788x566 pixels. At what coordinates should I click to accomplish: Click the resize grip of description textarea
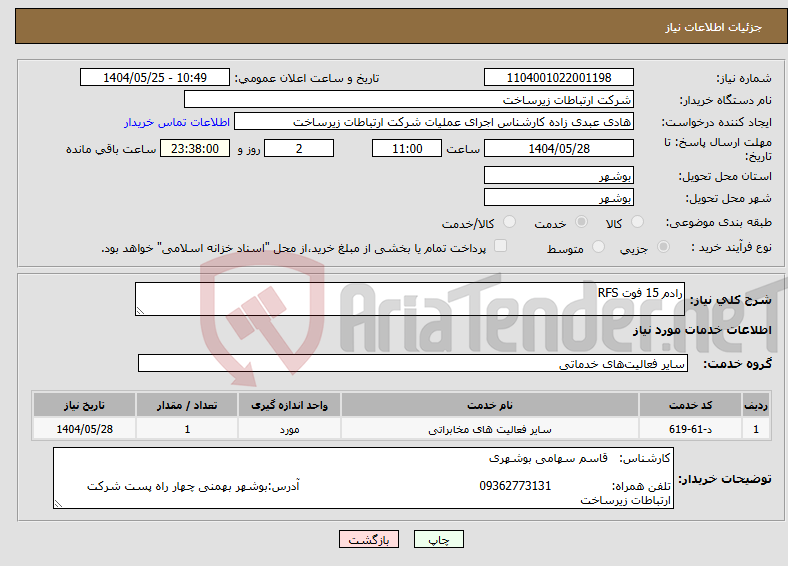pyautogui.click(x=140, y=311)
